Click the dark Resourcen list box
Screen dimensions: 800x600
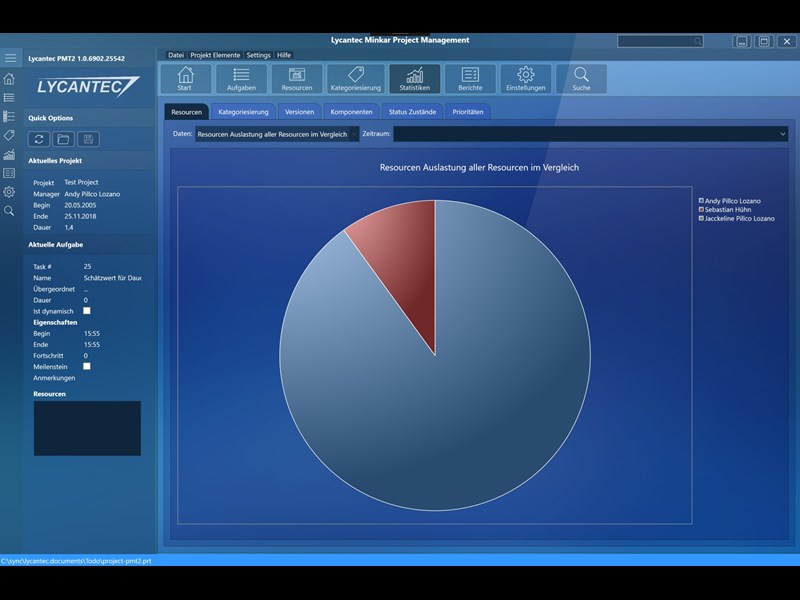pyautogui.click(x=87, y=428)
